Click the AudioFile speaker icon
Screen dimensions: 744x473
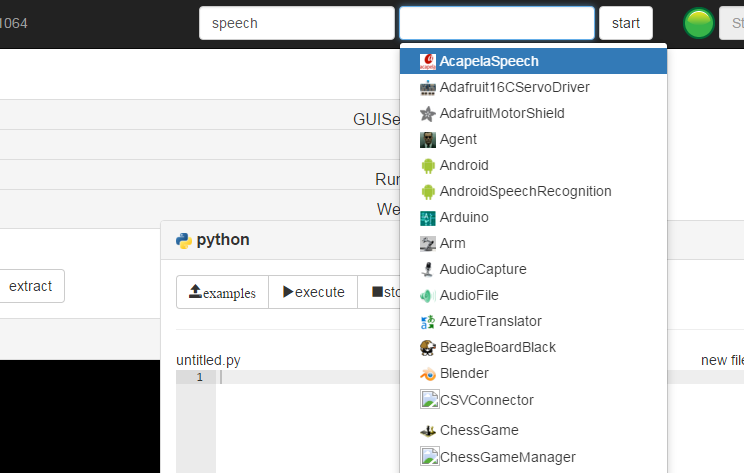point(428,296)
